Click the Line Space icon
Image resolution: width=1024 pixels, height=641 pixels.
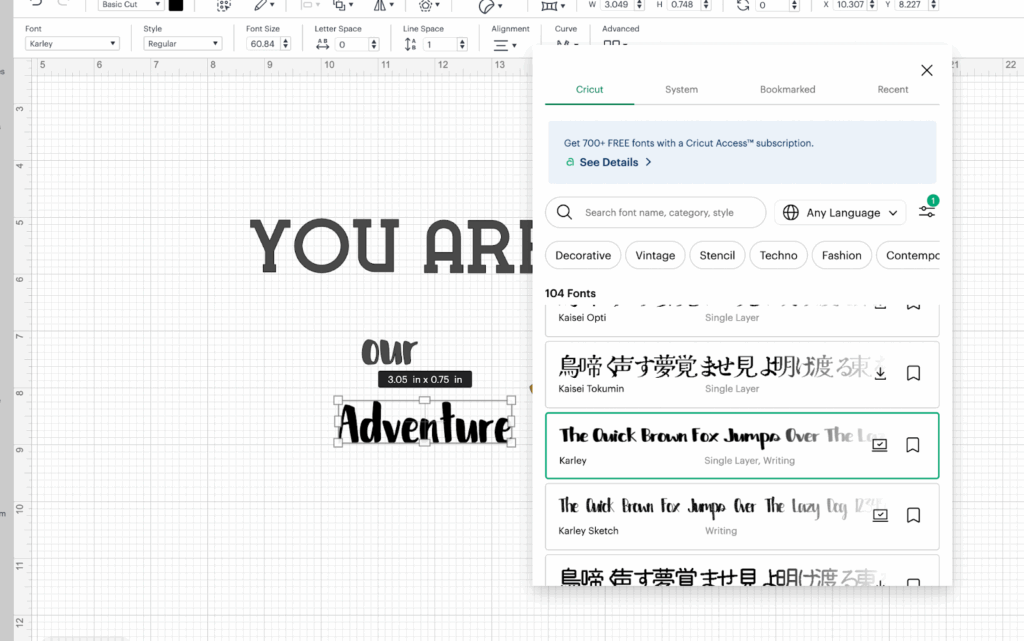click(410, 45)
